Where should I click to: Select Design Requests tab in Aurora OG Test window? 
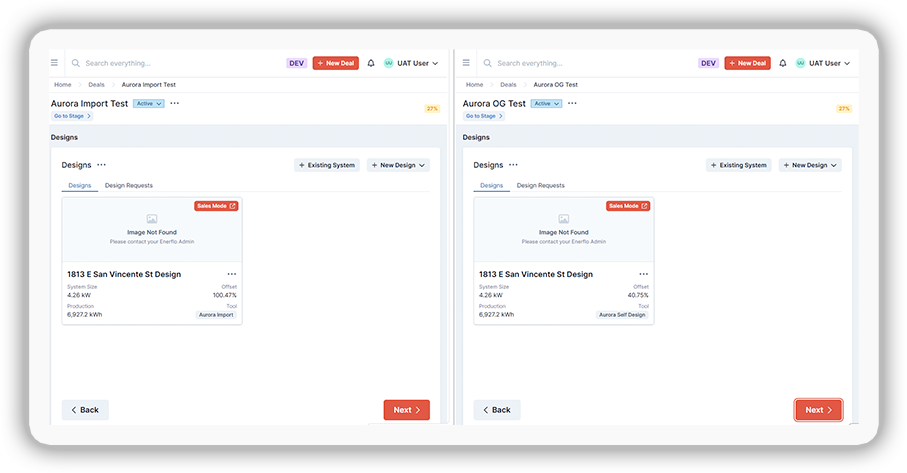pos(540,186)
